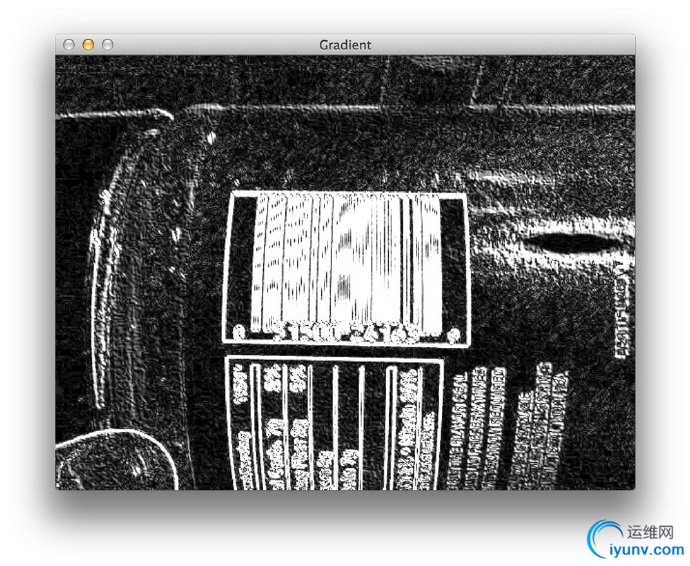This screenshot has height=566, width=690.
Task: Click the Gradient title bar text
Action: click(345, 45)
